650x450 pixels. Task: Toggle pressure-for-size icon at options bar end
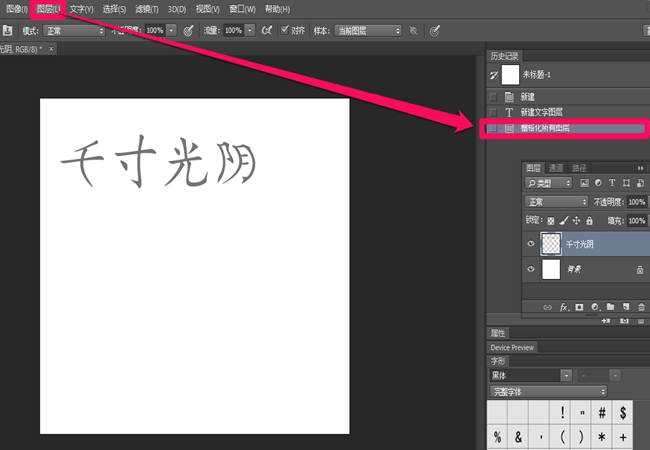coord(434,31)
